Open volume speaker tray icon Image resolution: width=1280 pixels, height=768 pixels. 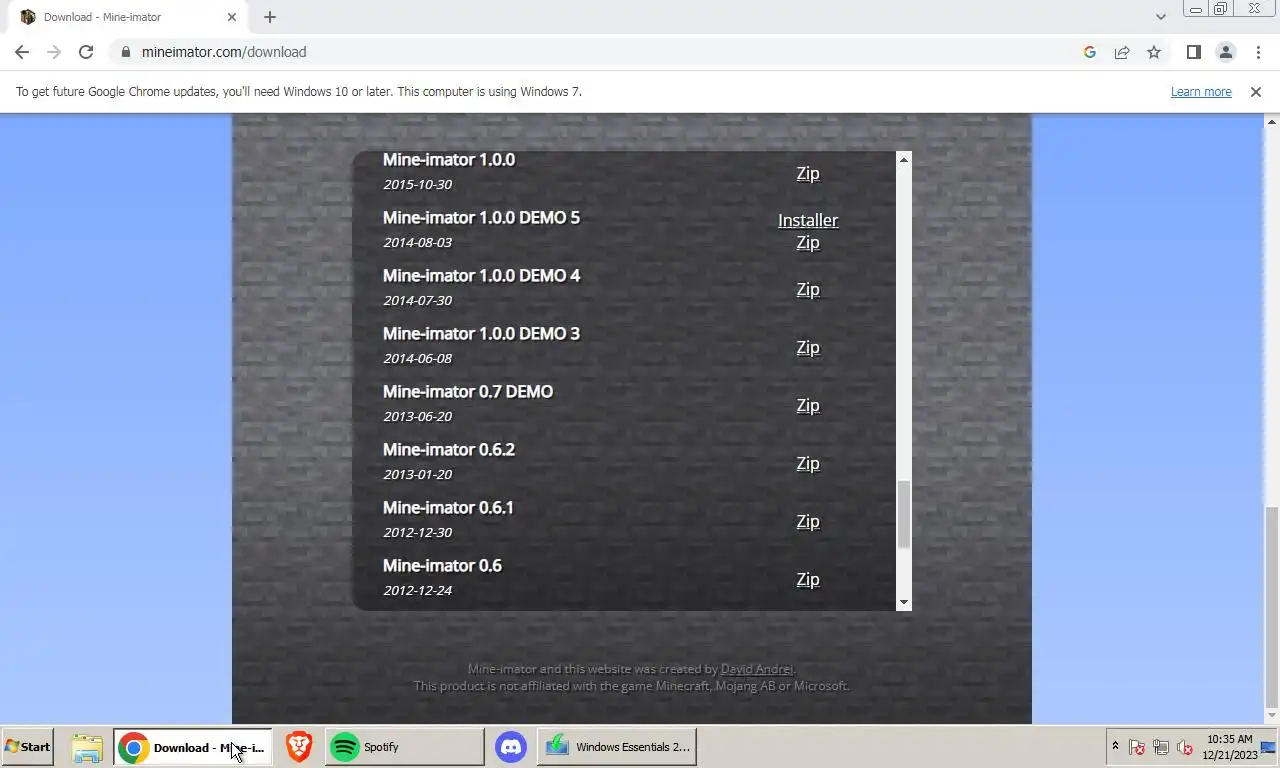(1185, 747)
